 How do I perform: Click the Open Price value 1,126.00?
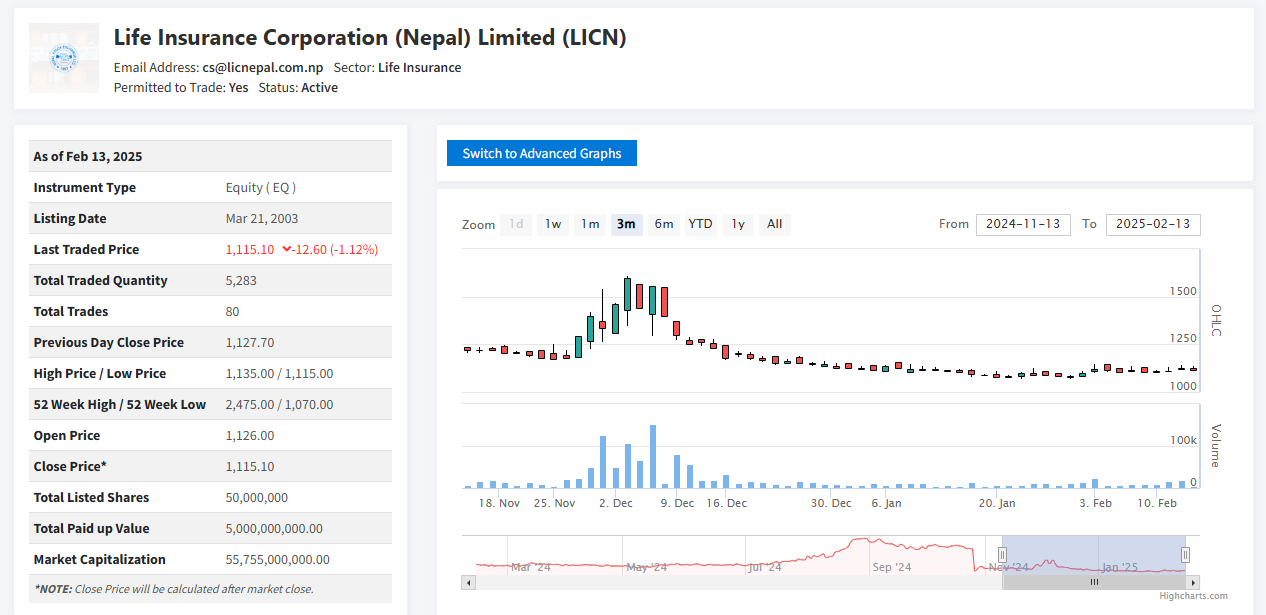[x=250, y=435]
